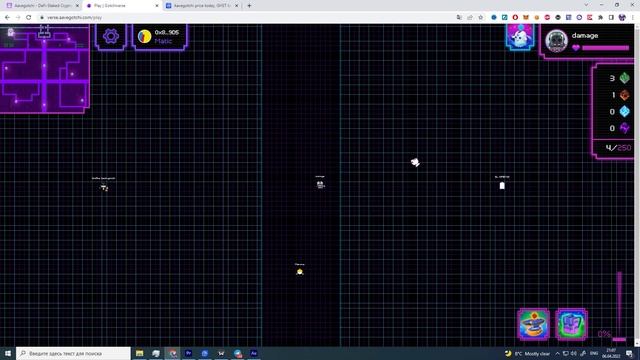
Task: Click the yellow gotchi character
Action: pyautogui.click(x=300, y=272)
